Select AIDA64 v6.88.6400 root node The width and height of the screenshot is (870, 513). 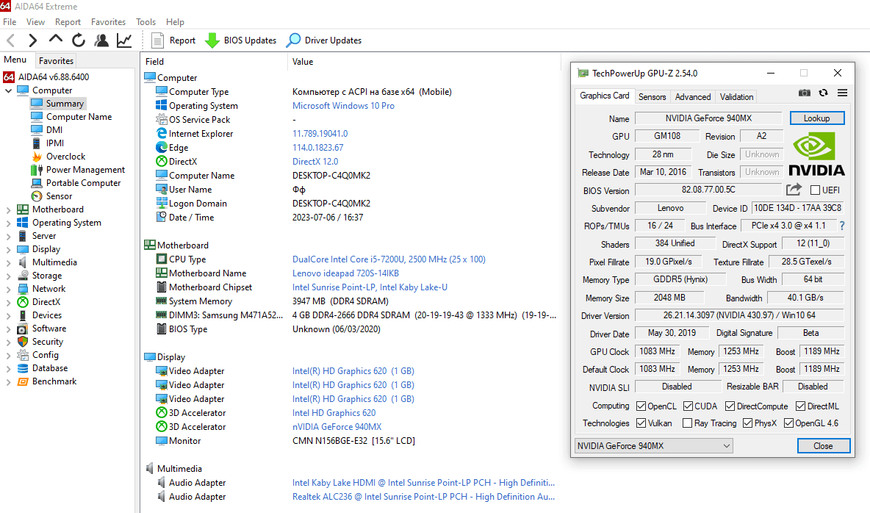(x=53, y=77)
